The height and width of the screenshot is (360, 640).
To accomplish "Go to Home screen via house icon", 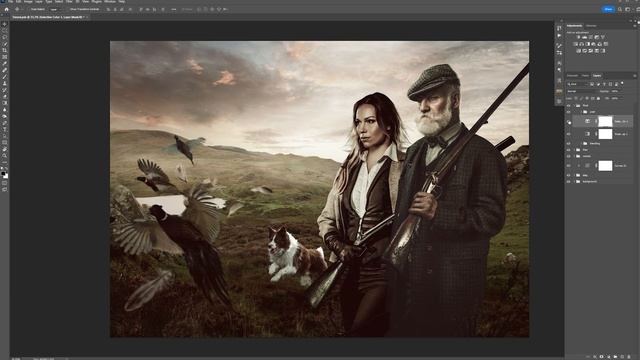I will pyautogui.click(x=6, y=9).
